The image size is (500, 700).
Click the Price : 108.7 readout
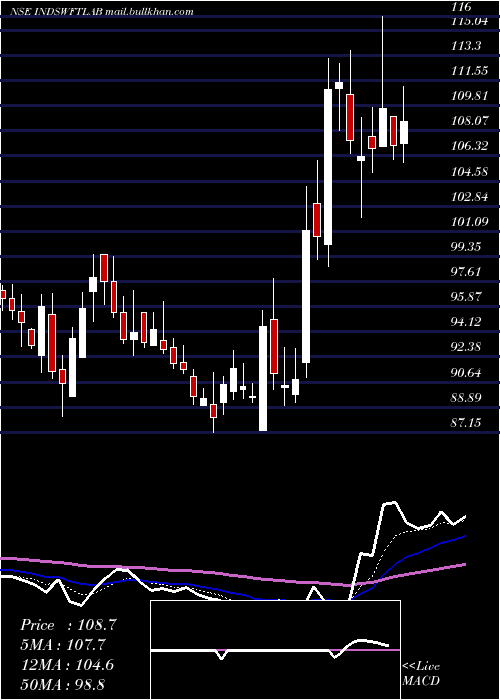pyautogui.click(x=68, y=625)
